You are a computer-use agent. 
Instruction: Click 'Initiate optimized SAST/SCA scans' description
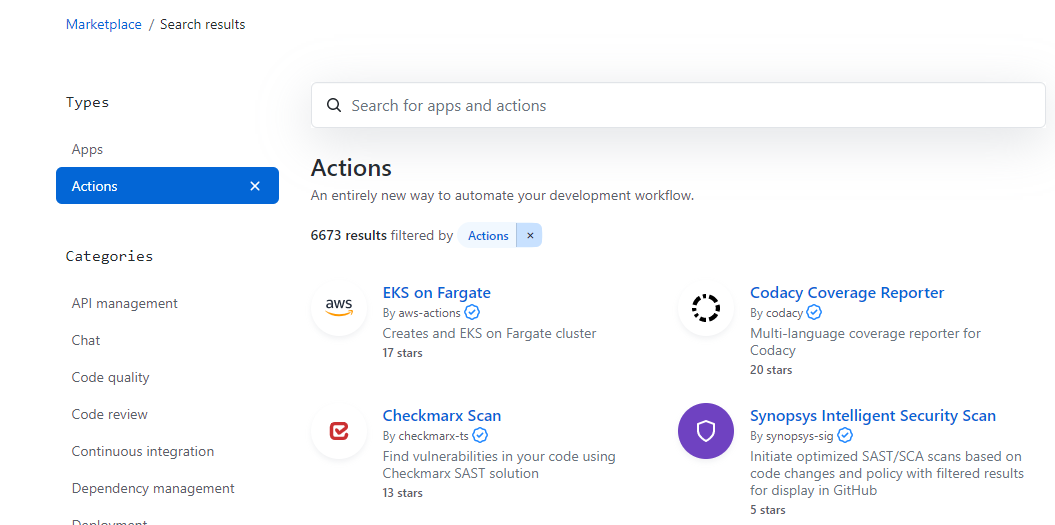click(887, 473)
